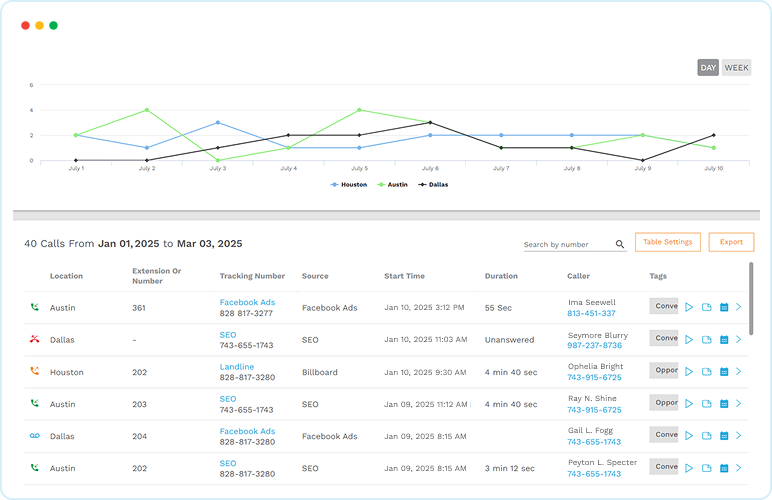Viewport: 772px width, 500px height.
Task: Open notes icon in Gail L. Fogg row
Action: (707, 436)
